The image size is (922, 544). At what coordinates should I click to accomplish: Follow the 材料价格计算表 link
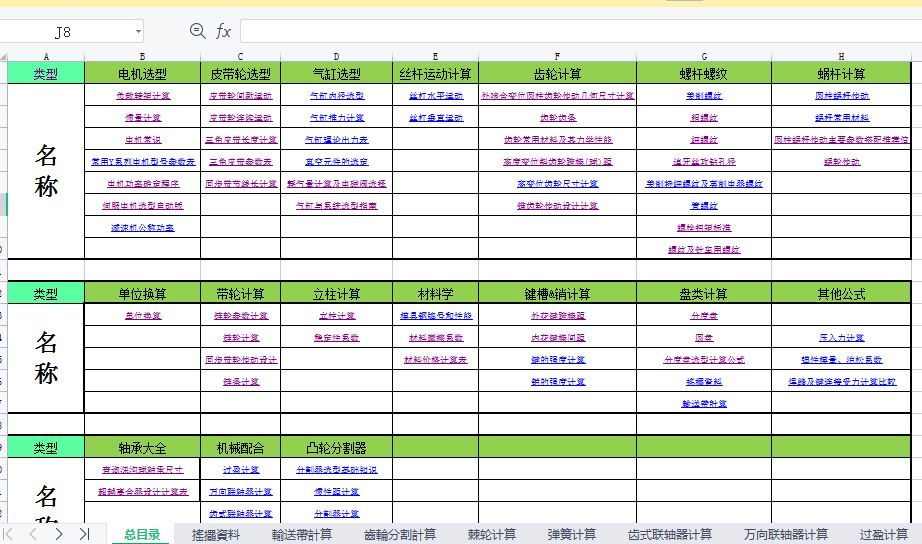(x=436, y=359)
